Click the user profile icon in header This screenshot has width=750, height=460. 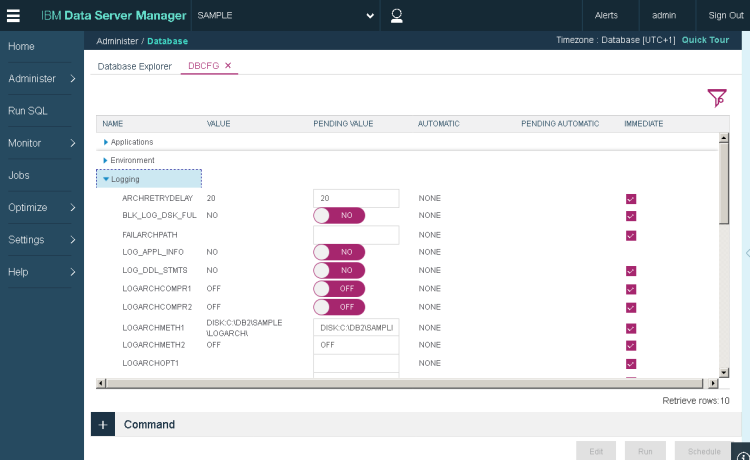pyautogui.click(x=396, y=15)
